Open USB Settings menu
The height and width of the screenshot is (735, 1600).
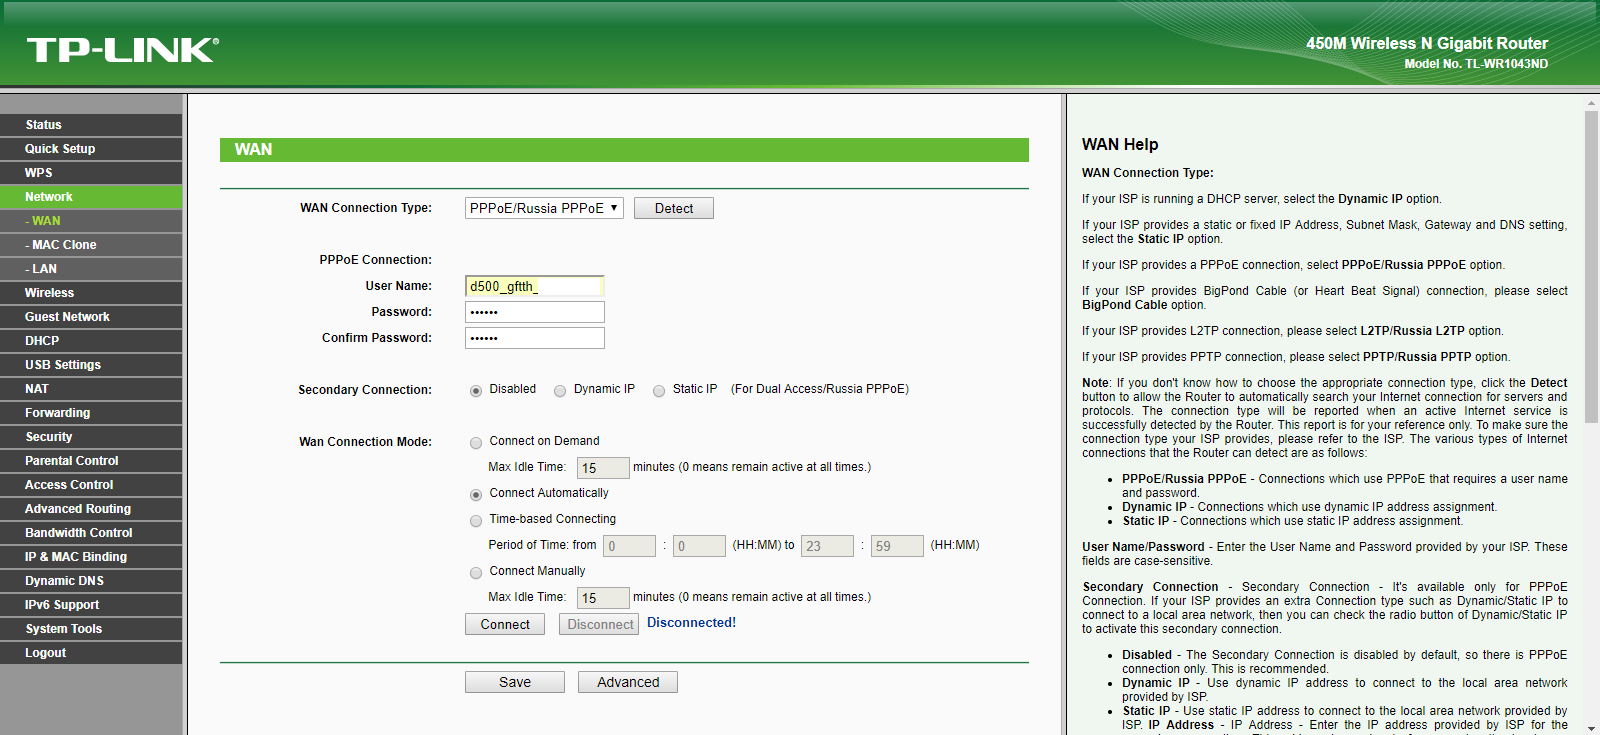[x=91, y=365]
